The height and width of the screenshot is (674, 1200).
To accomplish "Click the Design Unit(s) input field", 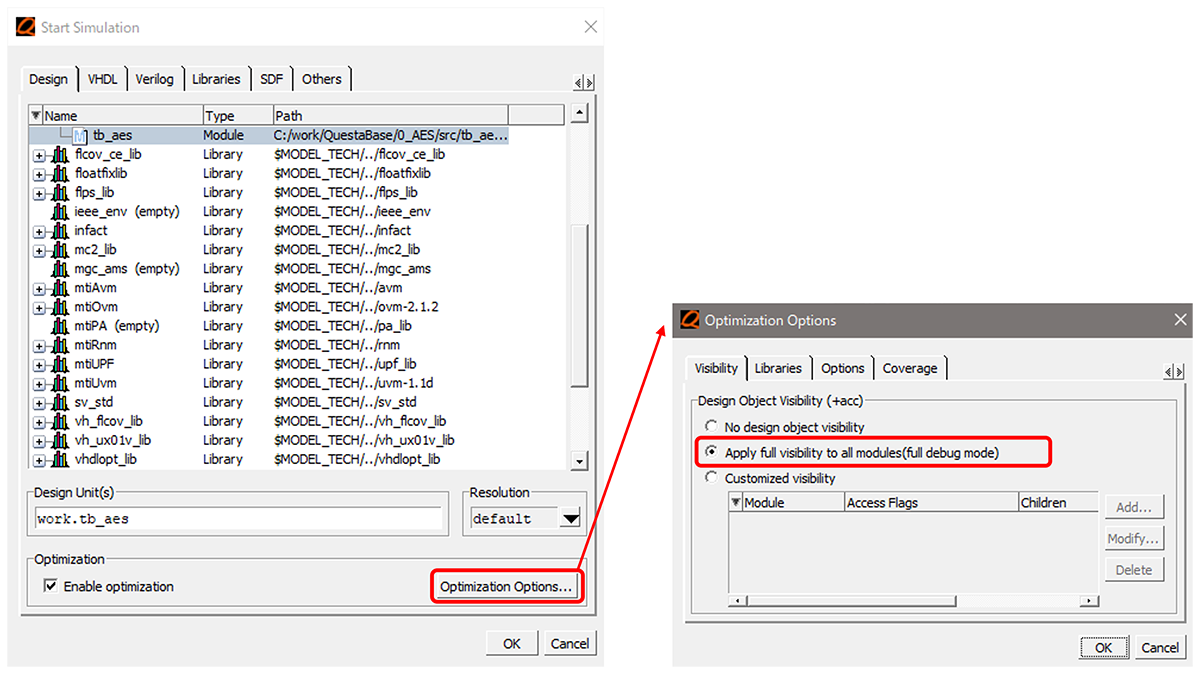I will (237, 518).
